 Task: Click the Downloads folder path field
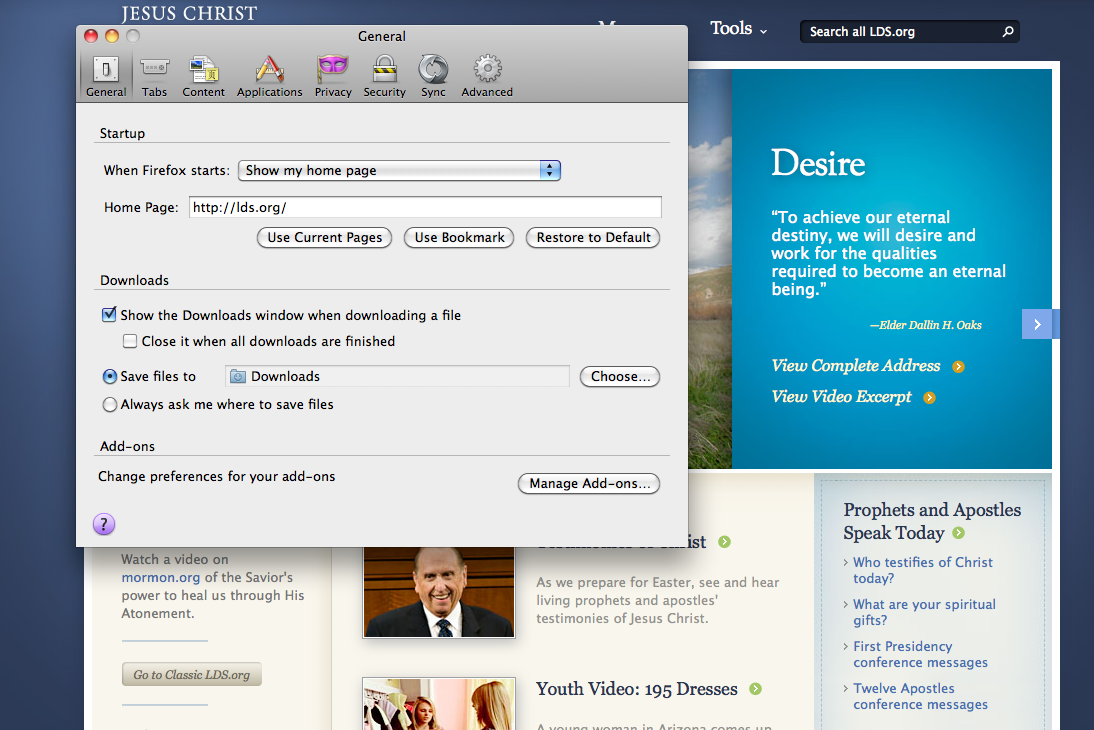pos(397,376)
